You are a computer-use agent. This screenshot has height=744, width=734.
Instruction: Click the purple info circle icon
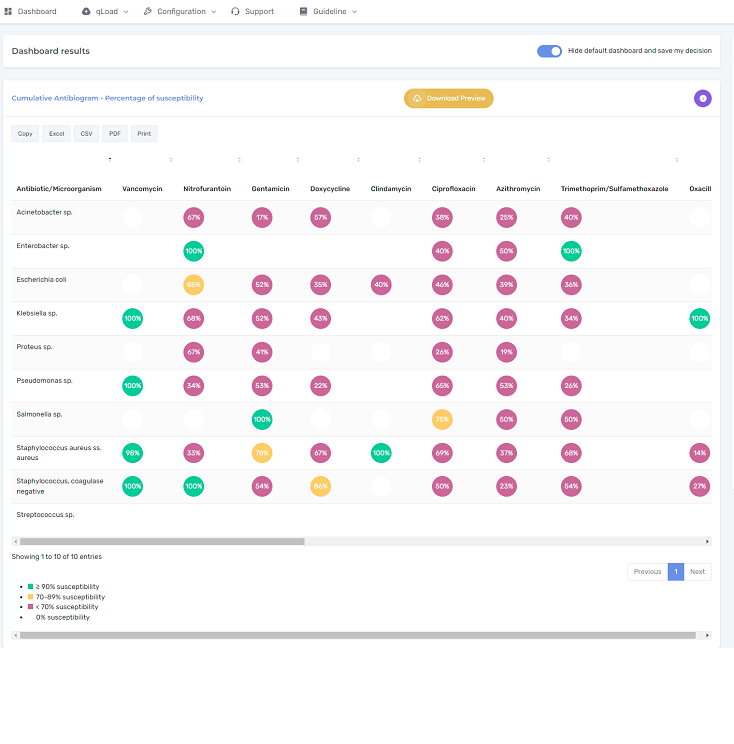[x=702, y=98]
